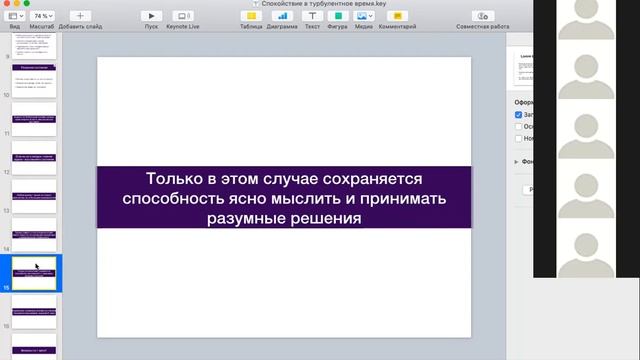Insert a chart using Диаграмма icon
Screen dimensions: 640x360
click(x=282, y=16)
